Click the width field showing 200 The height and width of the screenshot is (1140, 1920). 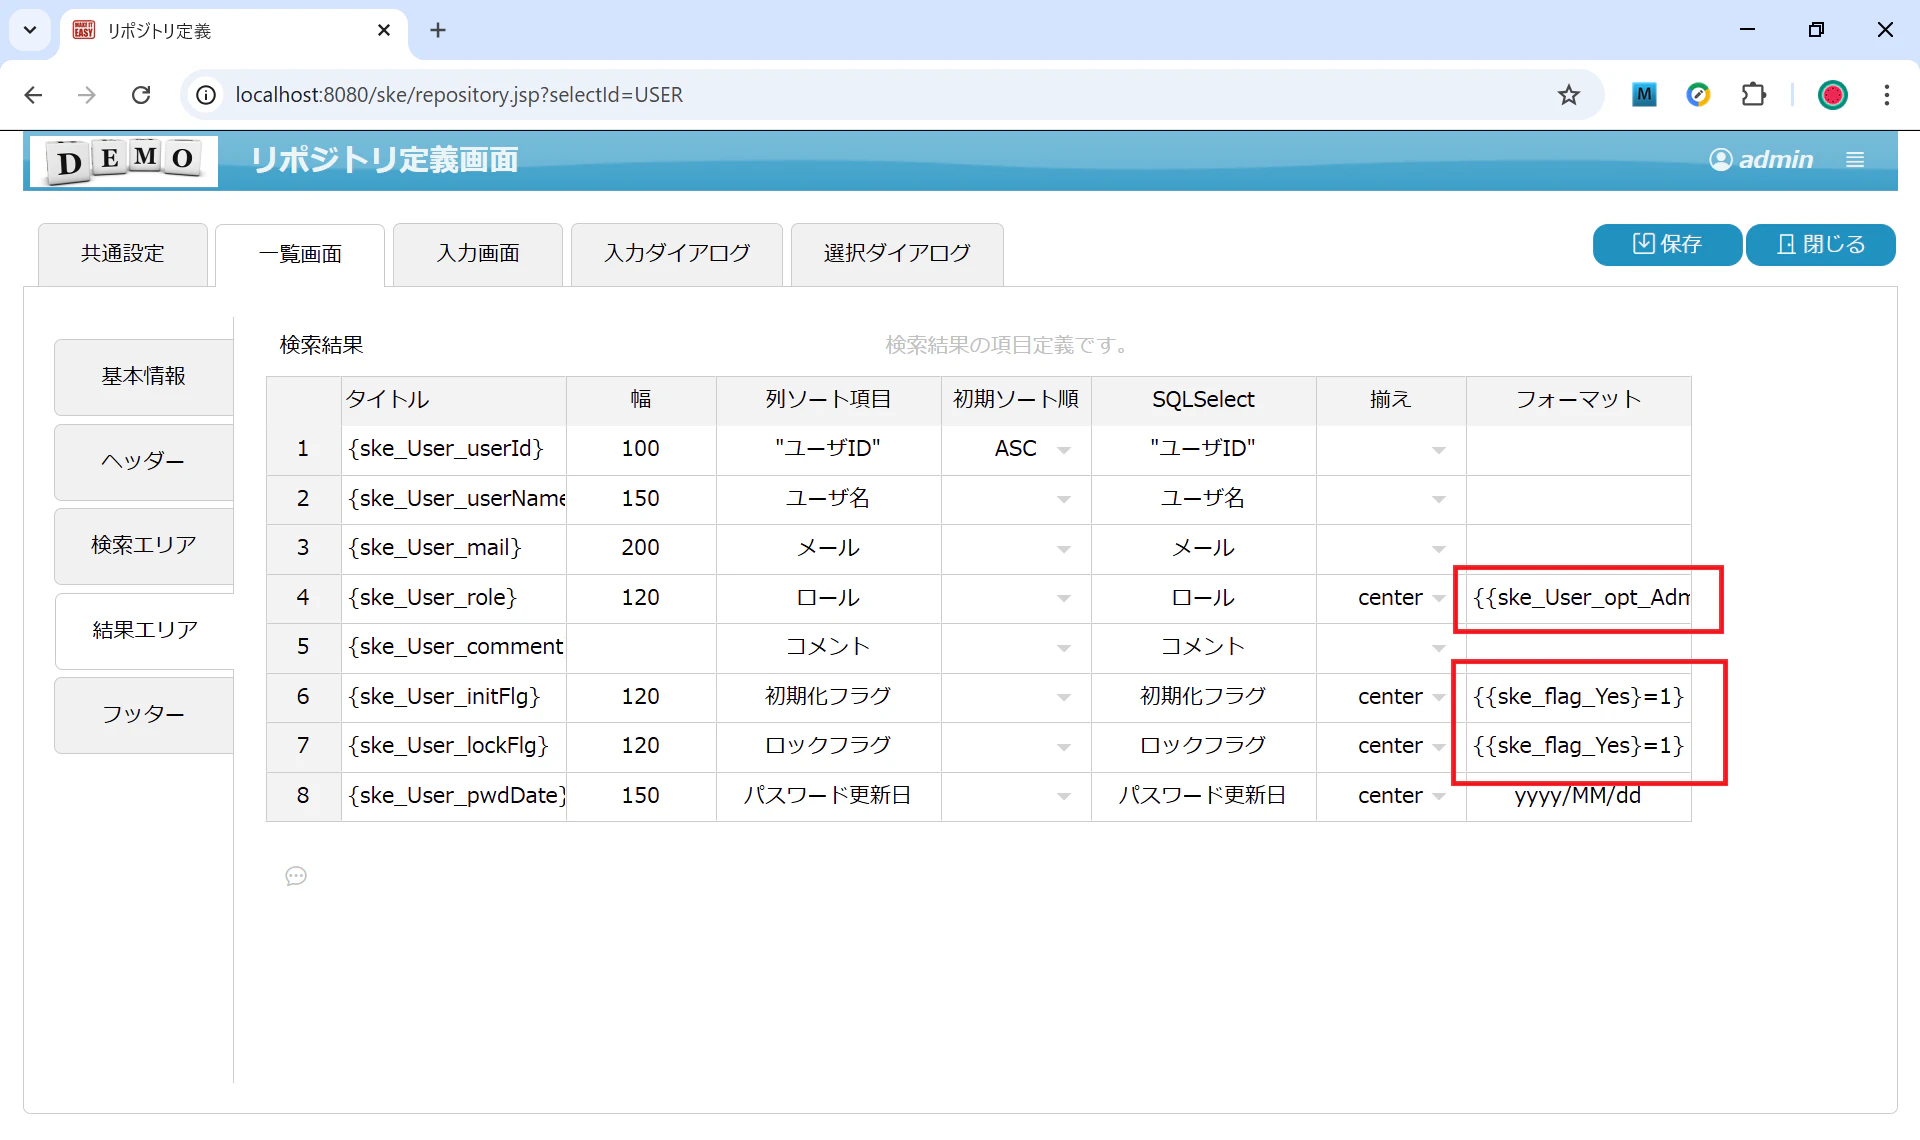[x=641, y=548]
